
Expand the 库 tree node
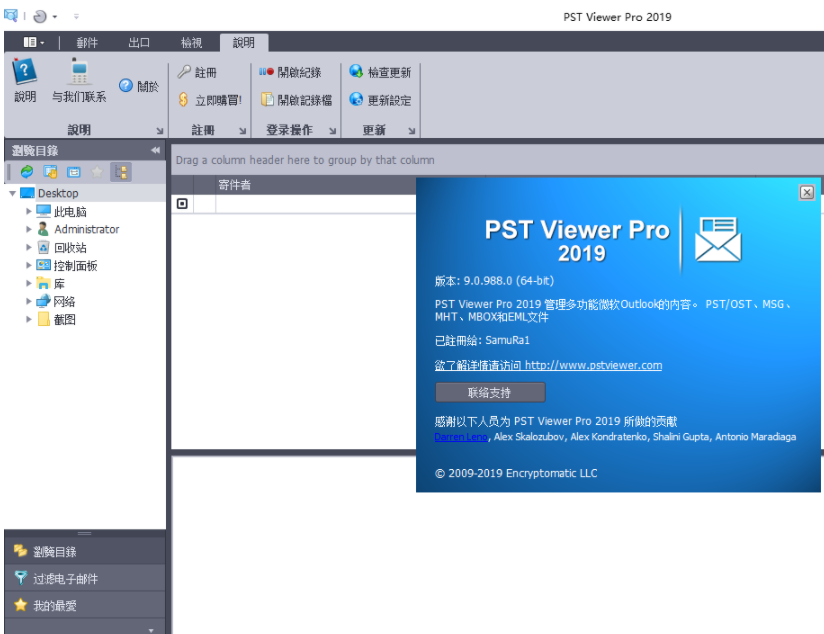[x=29, y=283]
